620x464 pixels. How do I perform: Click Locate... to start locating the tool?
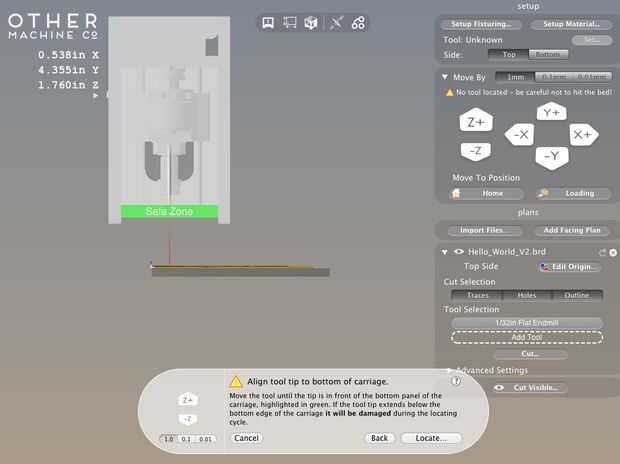click(431, 438)
